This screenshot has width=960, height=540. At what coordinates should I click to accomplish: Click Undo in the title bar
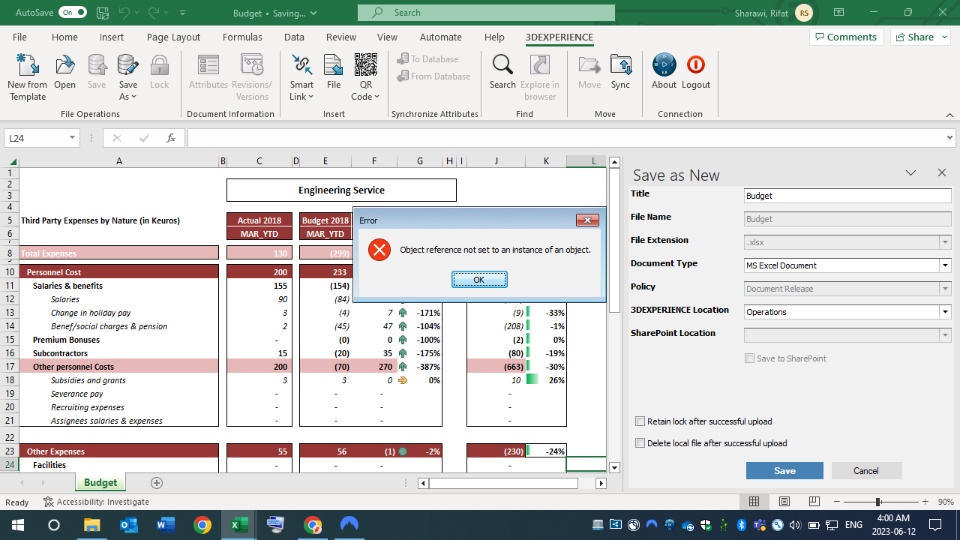pyautogui.click(x=124, y=12)
